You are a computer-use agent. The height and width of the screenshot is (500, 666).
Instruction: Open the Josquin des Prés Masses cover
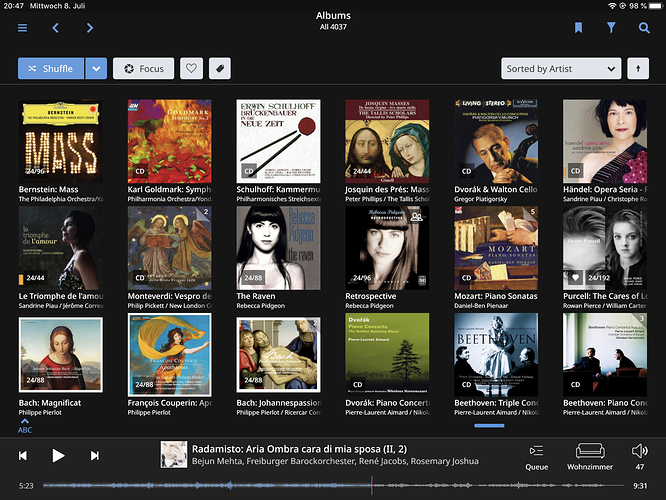tap(387, 141)
